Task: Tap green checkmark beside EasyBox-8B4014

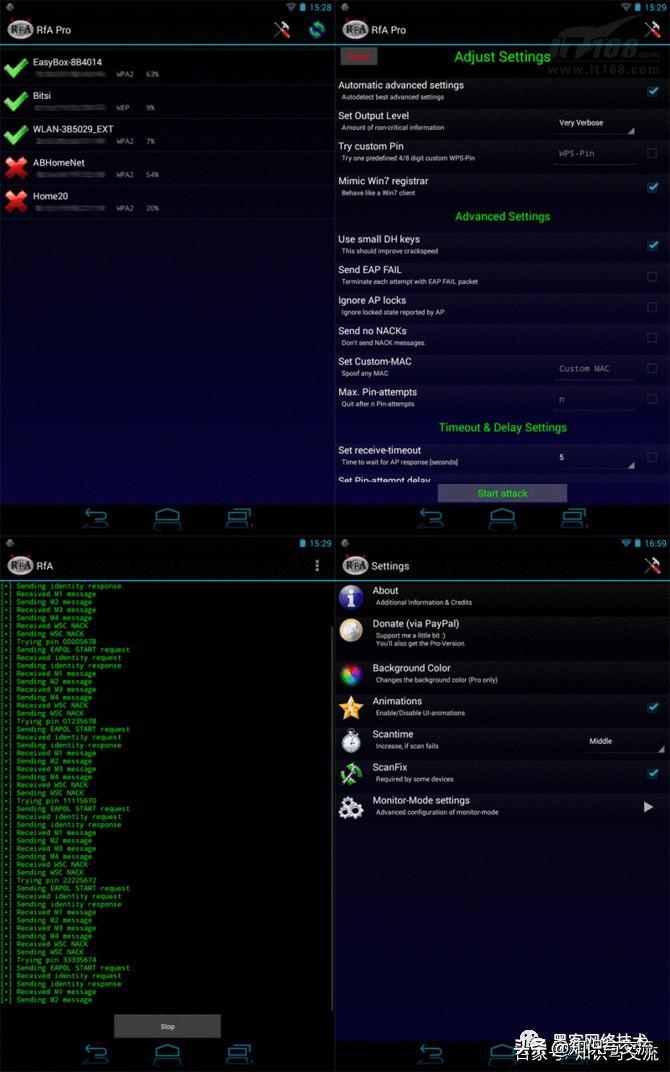Action: click(16, 68)
